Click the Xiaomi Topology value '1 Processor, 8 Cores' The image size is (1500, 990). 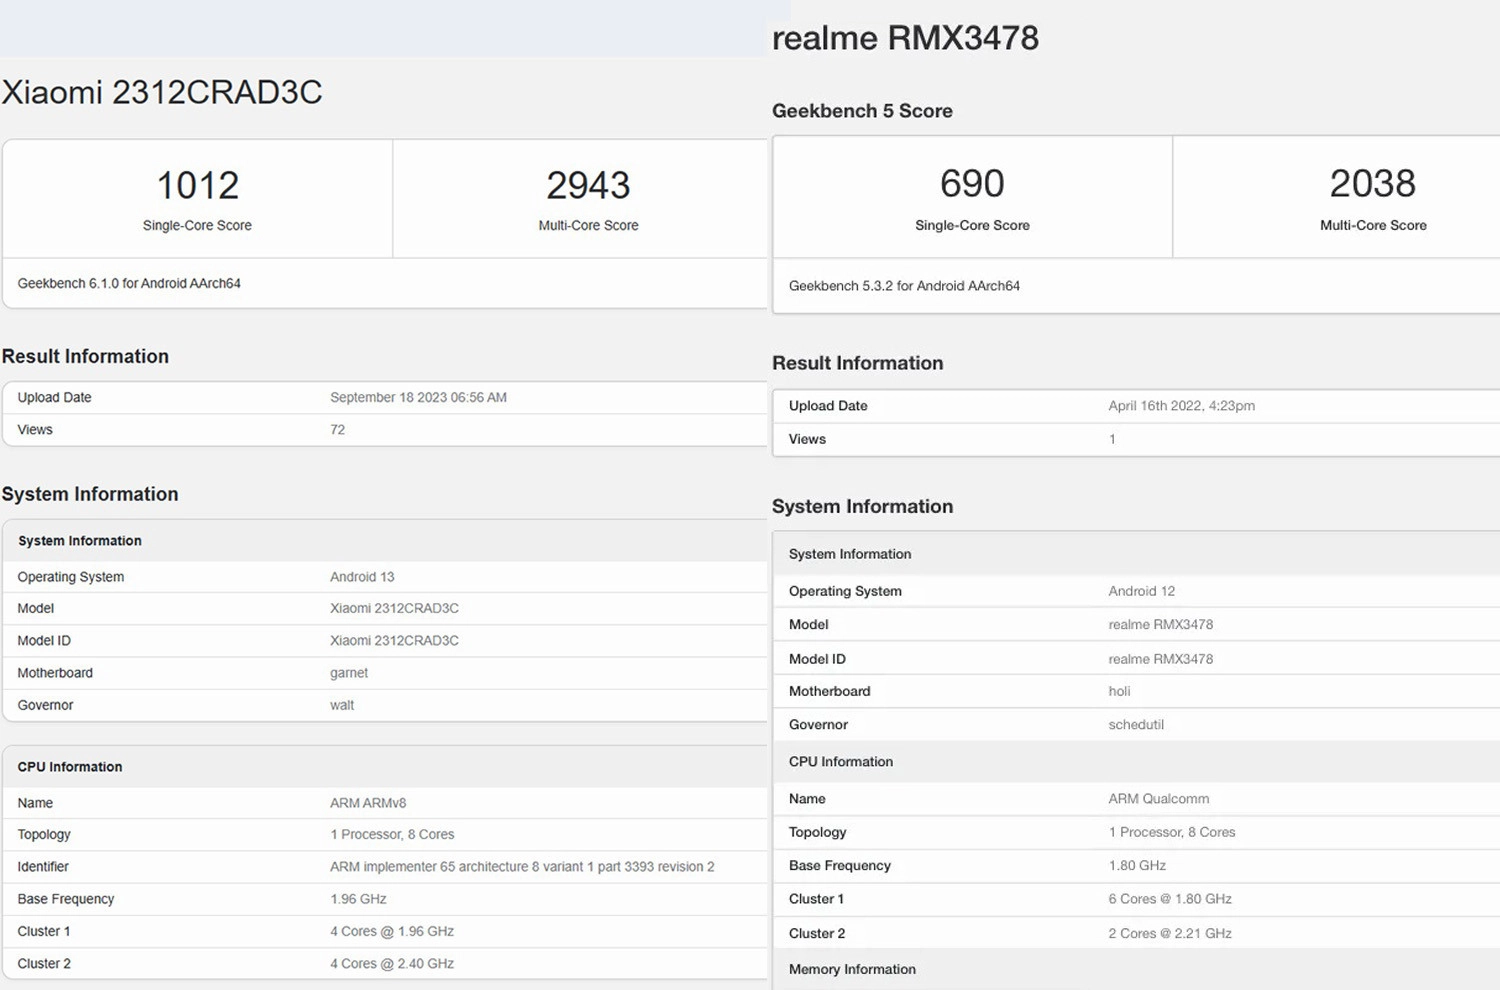392,835
